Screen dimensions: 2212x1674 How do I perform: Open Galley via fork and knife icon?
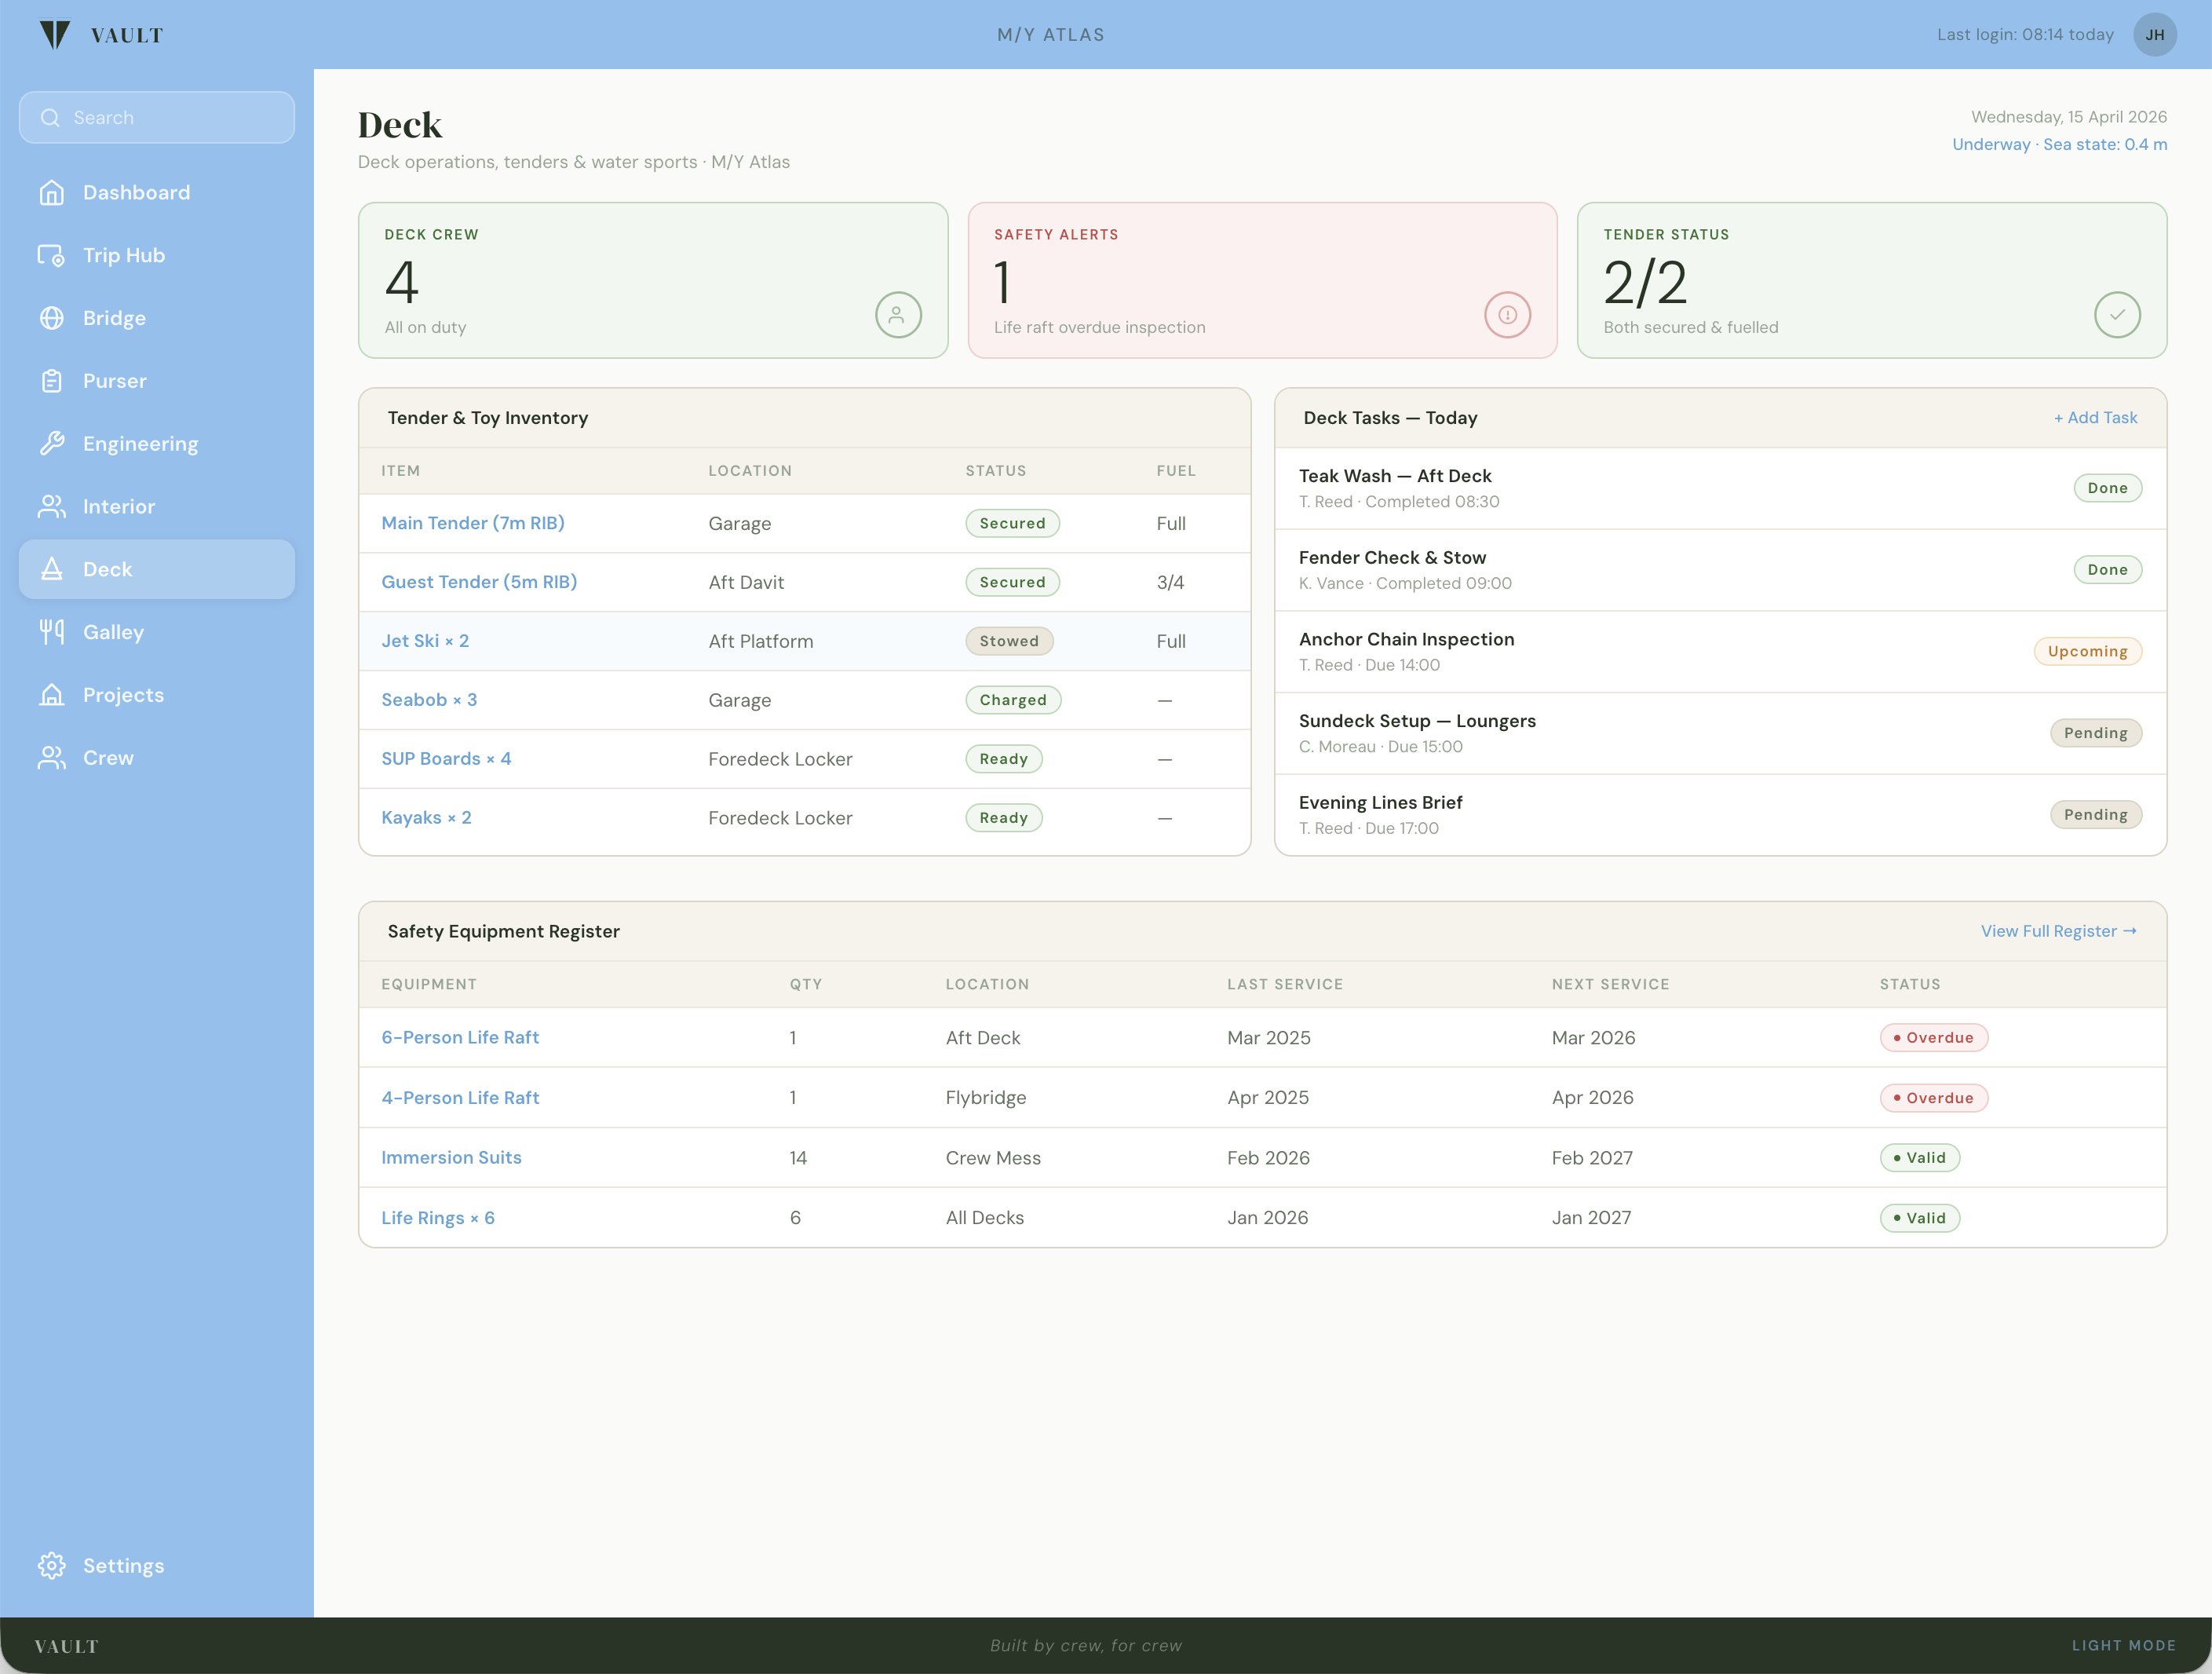coord(52,632)
